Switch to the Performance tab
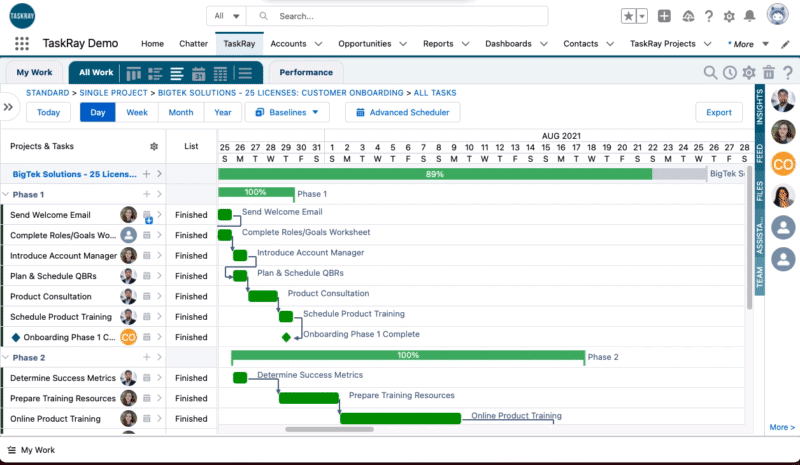This screenshot has height=465, width=800. [306, 72]
